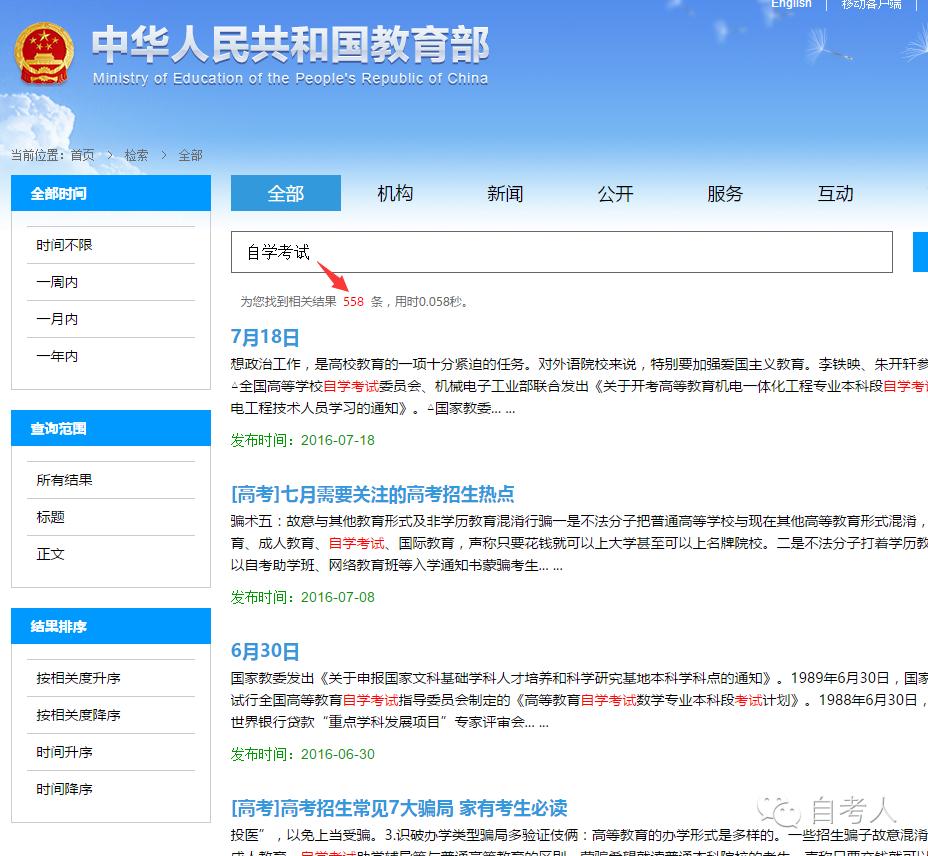Switch to the 新闻 tab
Screen dimensions: 928x856
click(505, 193)
